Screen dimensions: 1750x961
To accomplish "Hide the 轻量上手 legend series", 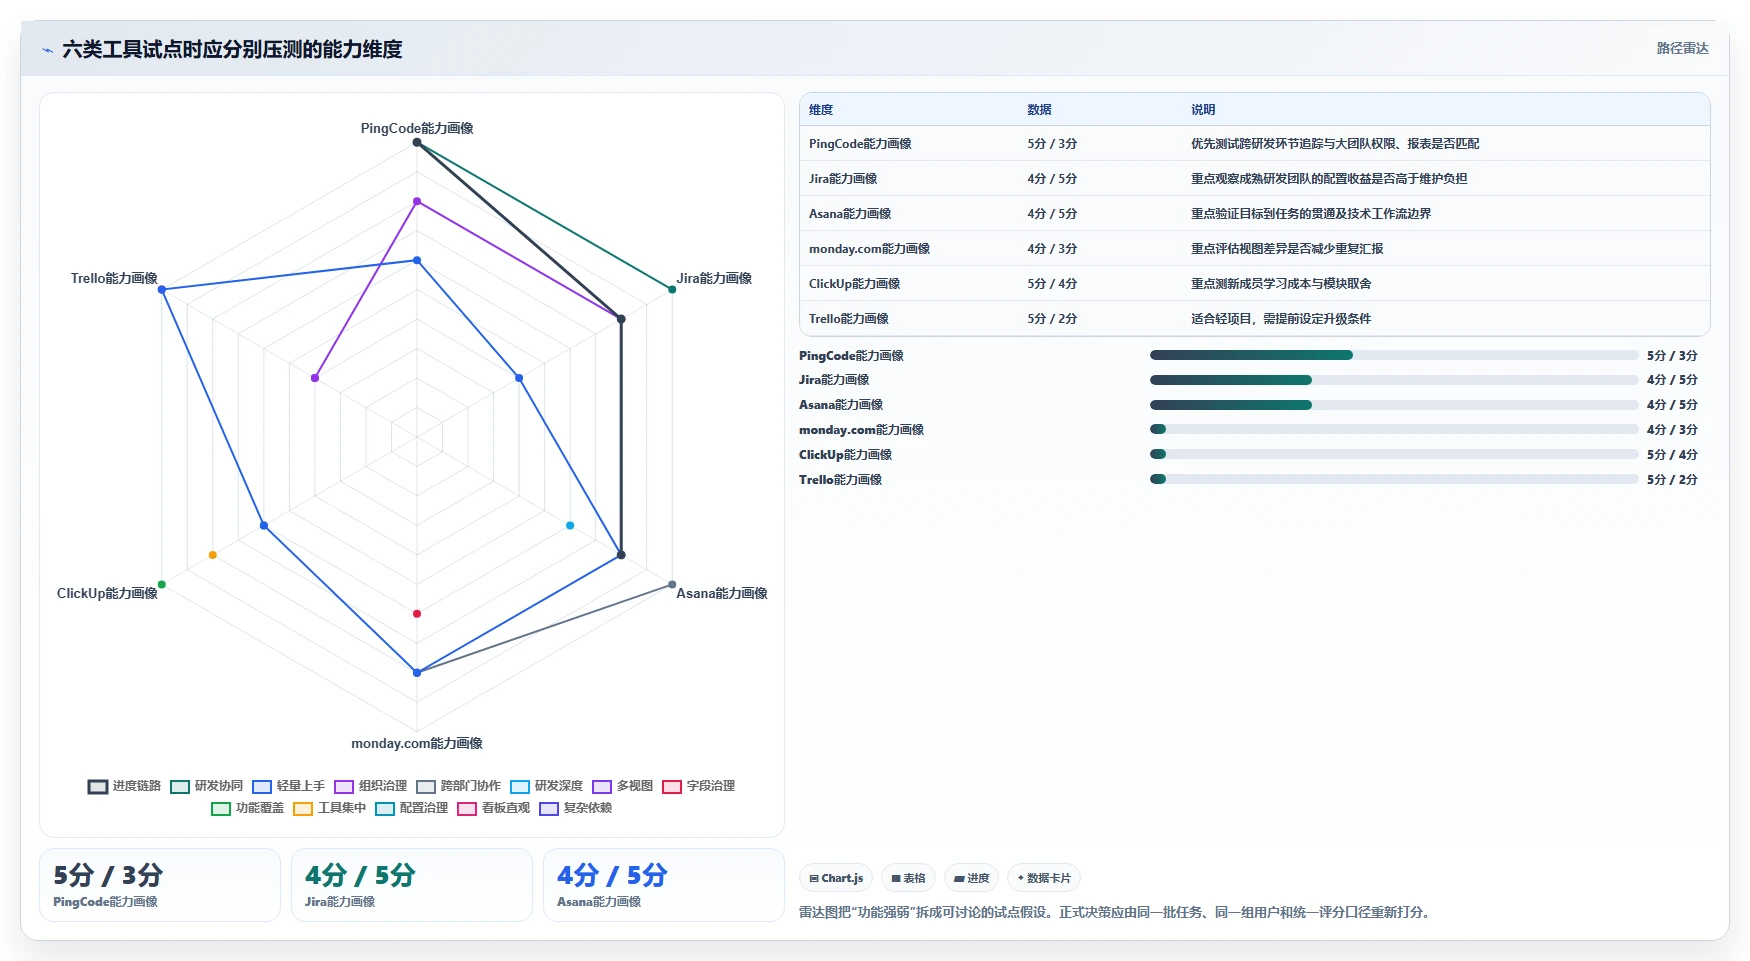I will click(289, 786).
